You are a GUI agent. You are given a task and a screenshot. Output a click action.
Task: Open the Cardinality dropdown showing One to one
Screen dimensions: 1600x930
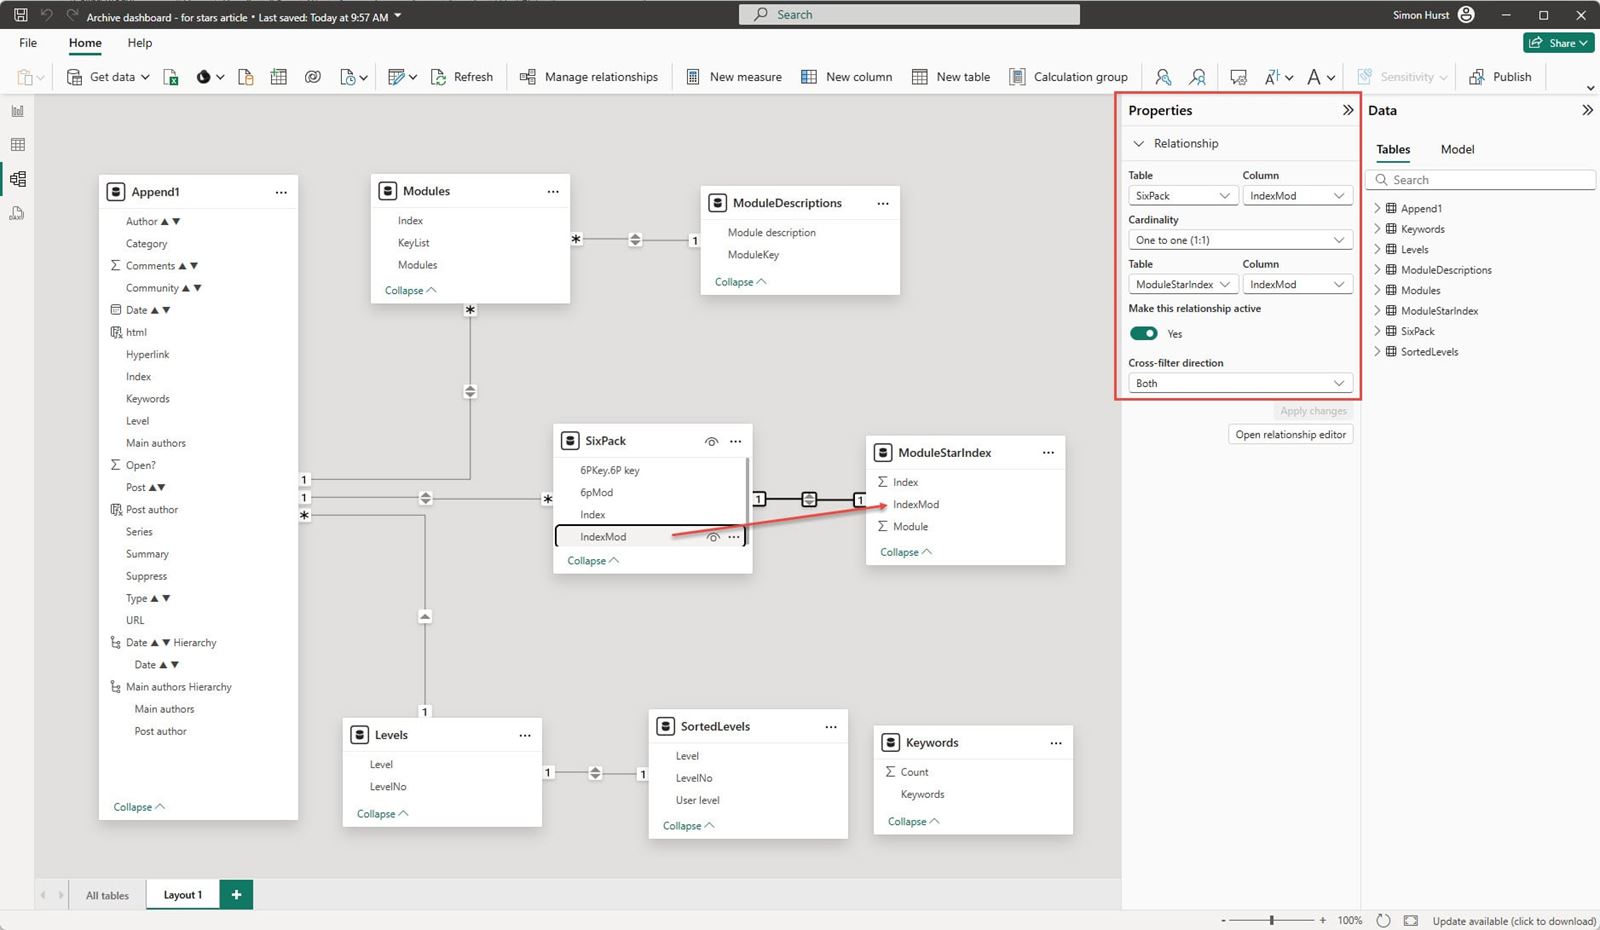tap(1239, 239)
